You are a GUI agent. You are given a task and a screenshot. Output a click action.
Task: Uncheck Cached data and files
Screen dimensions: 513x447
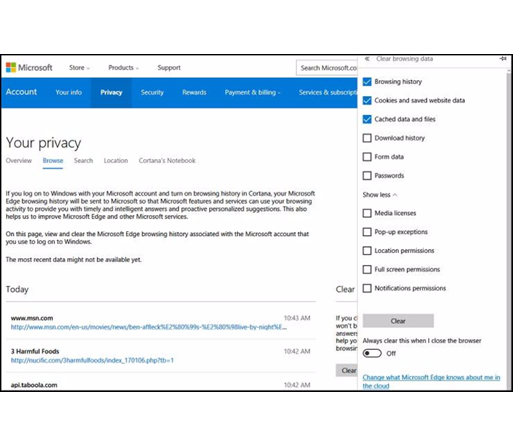[x=367, y=119]
